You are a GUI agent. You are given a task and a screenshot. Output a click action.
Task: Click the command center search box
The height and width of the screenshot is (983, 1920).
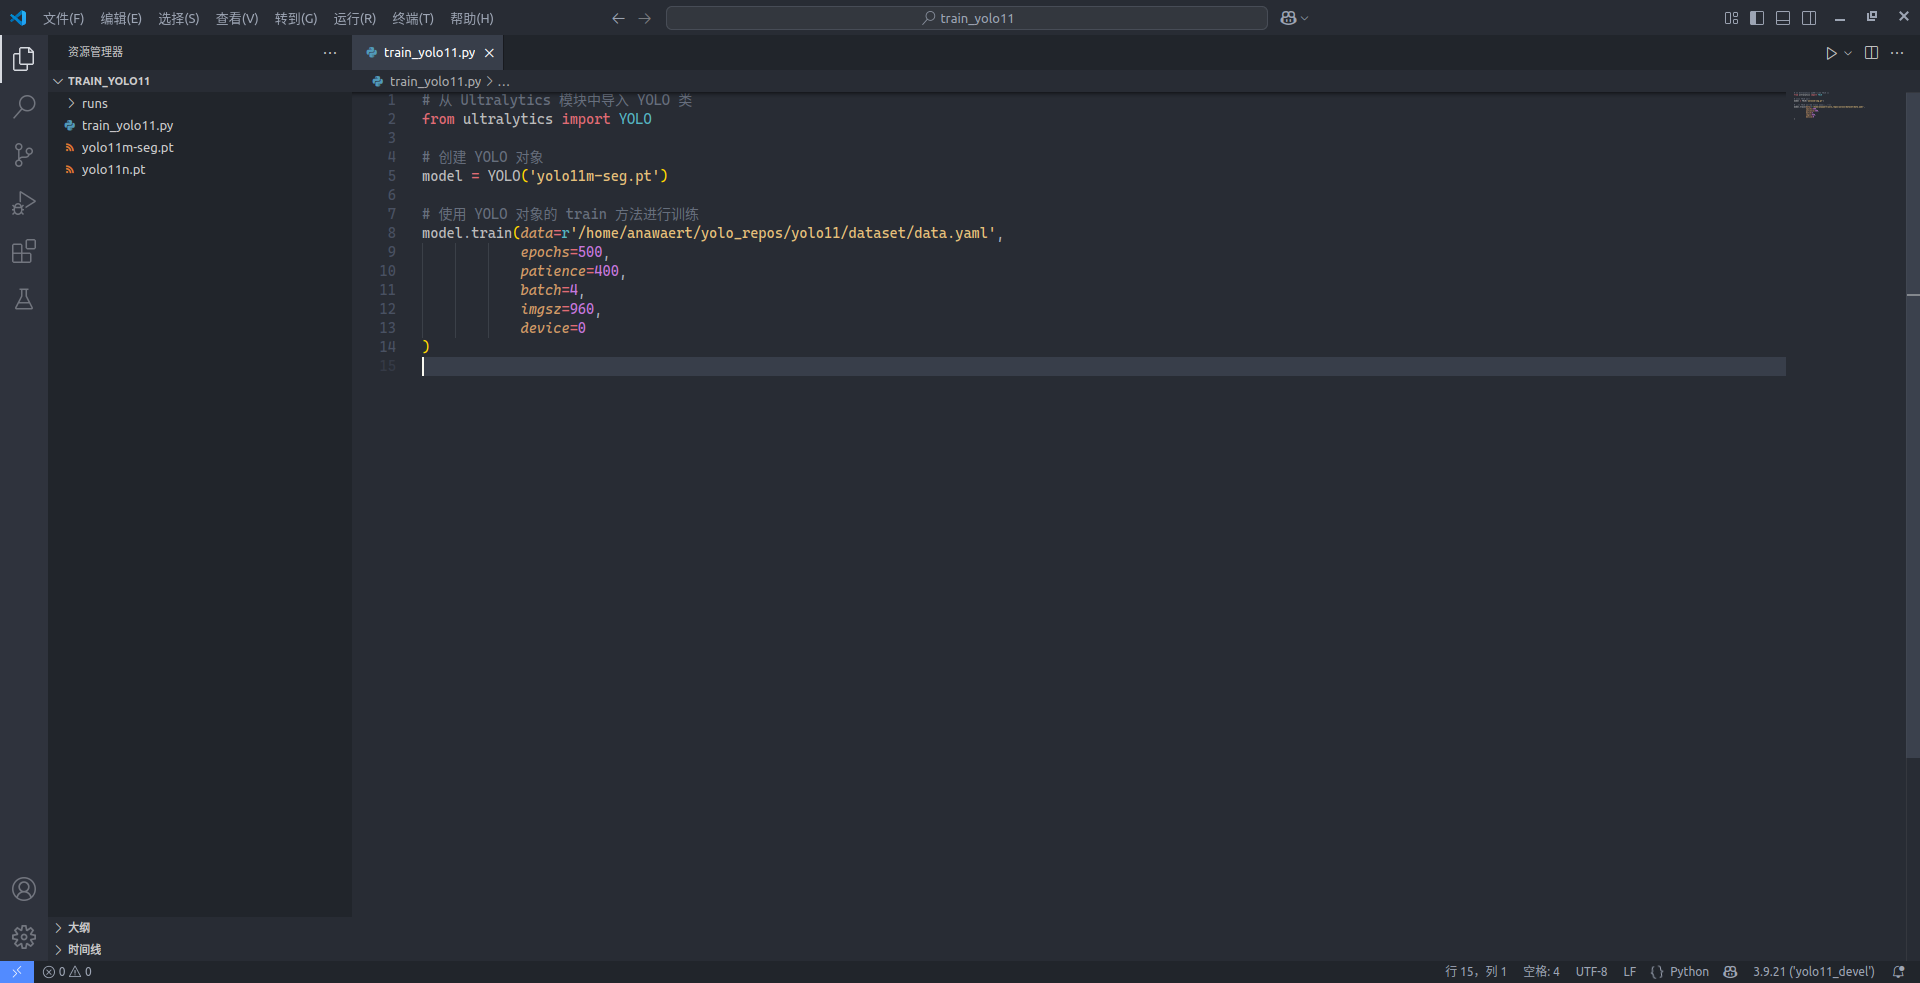click(966, 18)
